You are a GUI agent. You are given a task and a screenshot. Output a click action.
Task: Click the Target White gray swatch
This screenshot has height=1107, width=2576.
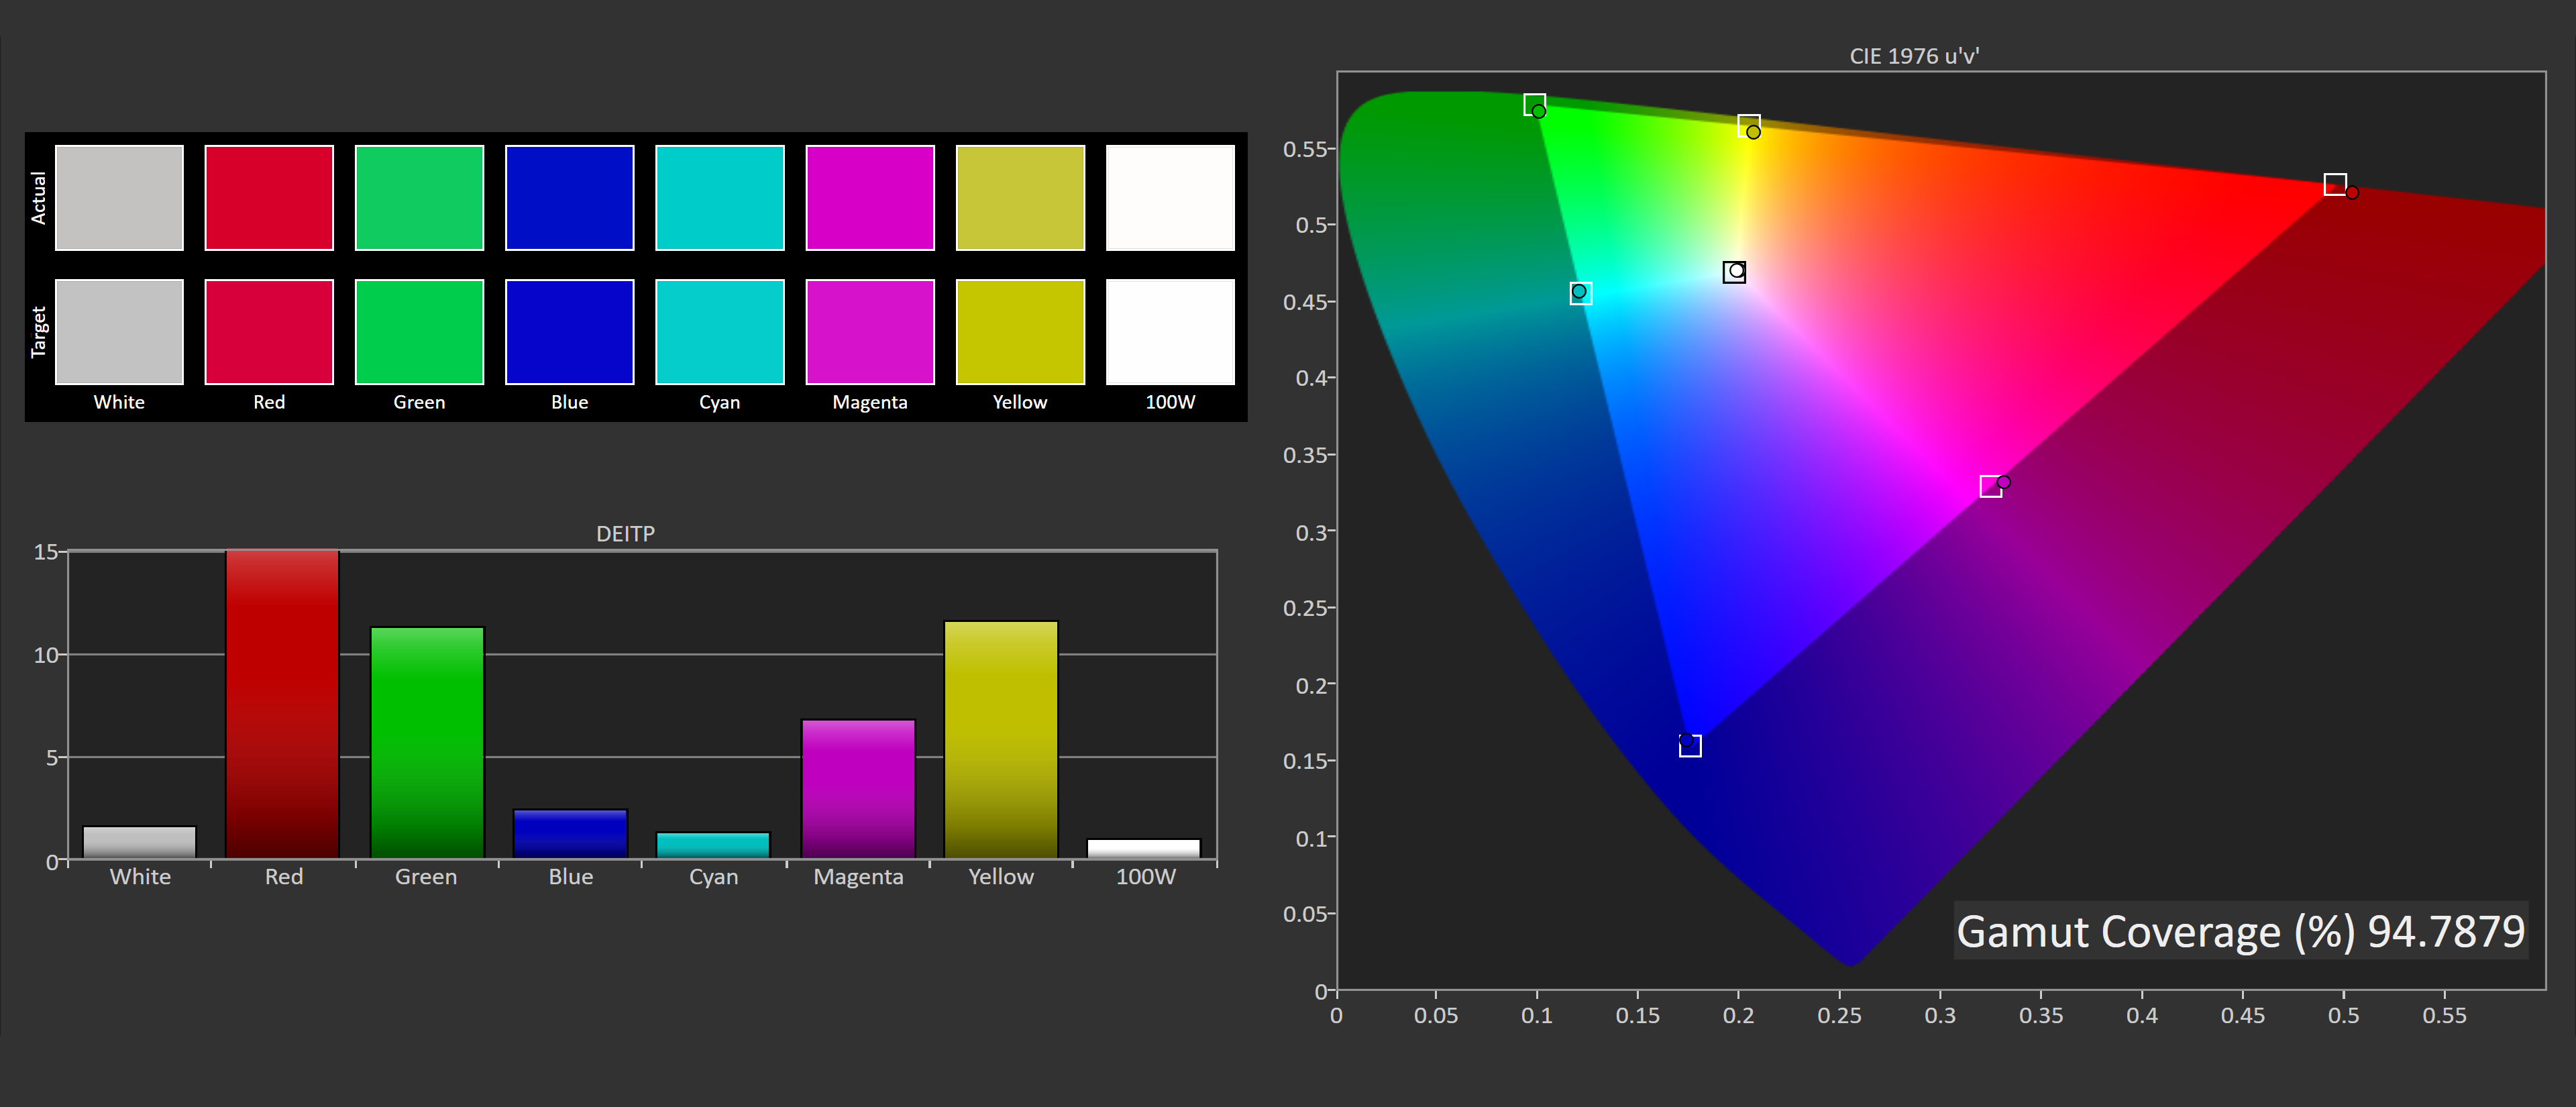pos(119,331)
